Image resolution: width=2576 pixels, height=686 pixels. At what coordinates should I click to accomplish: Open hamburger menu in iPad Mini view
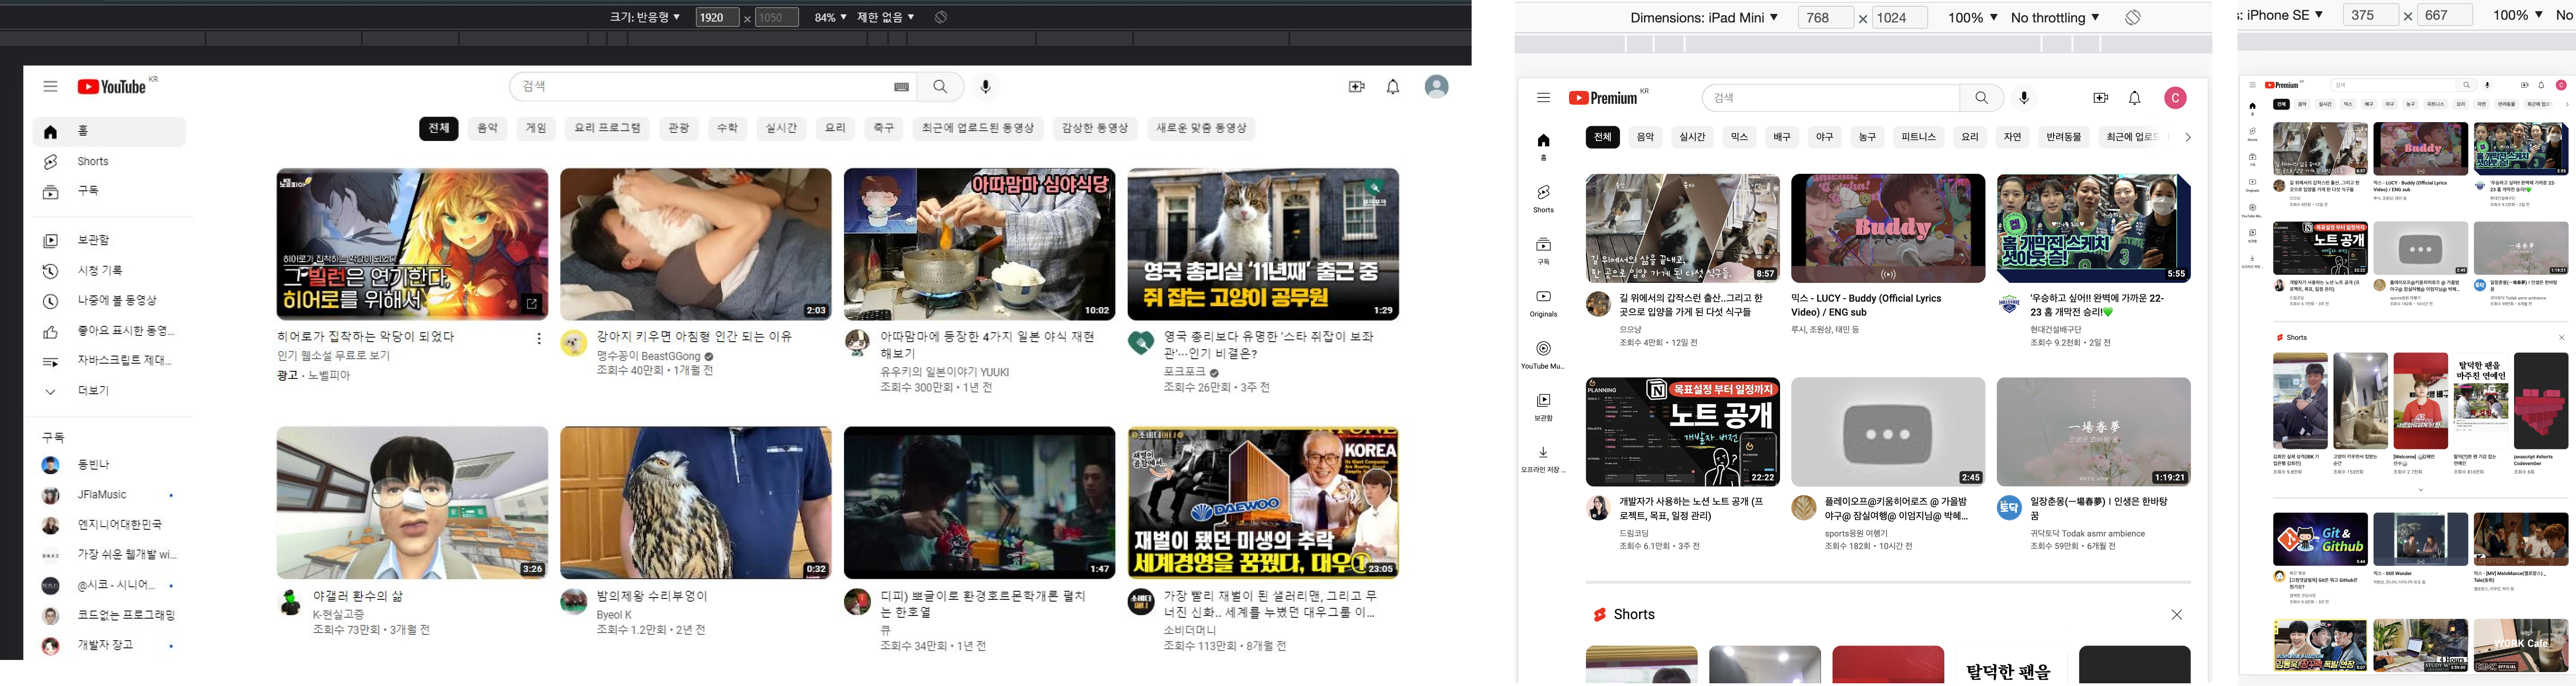click(1543, 98)
